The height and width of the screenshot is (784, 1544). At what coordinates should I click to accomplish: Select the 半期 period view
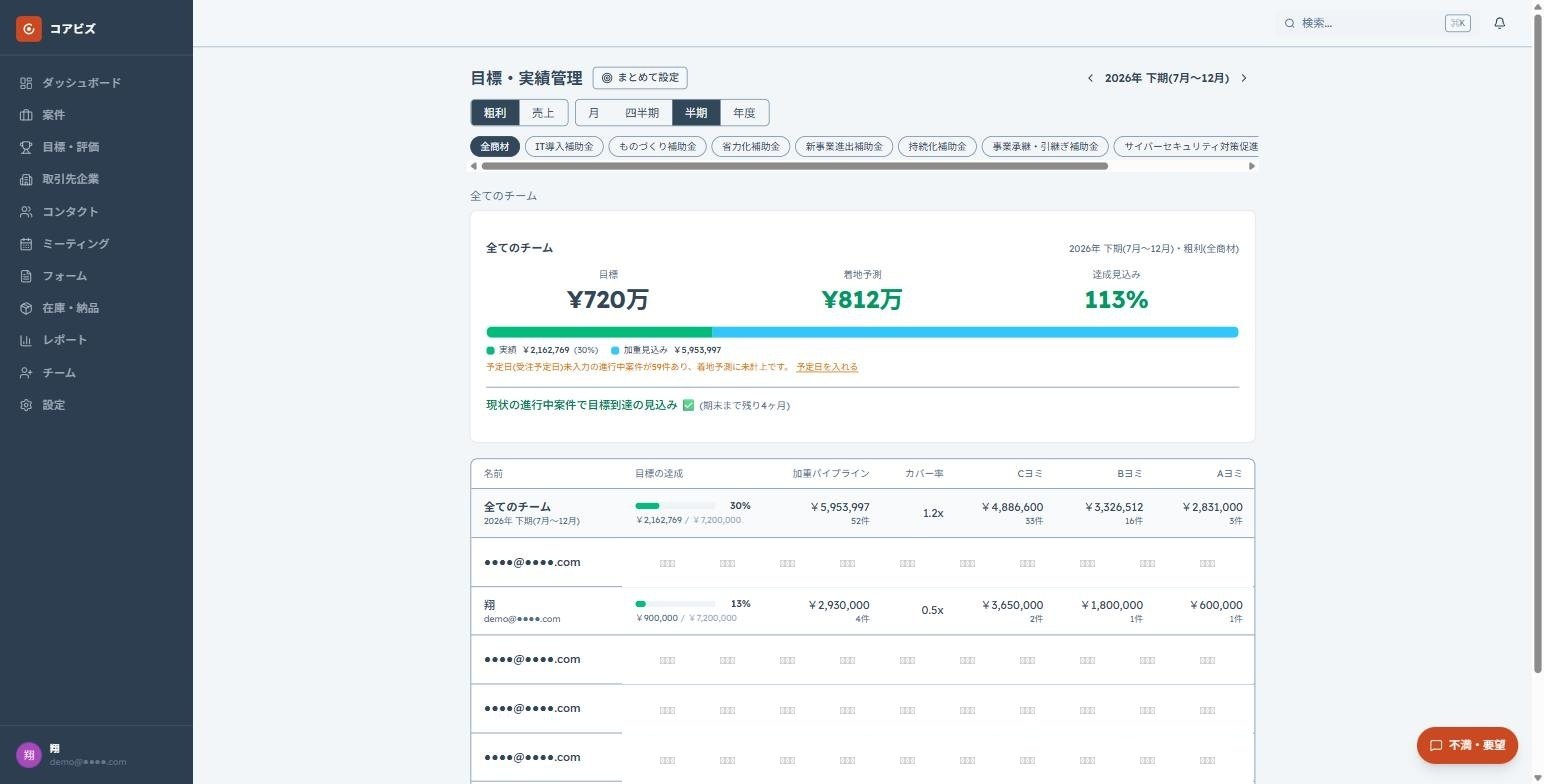coord(696,113)
